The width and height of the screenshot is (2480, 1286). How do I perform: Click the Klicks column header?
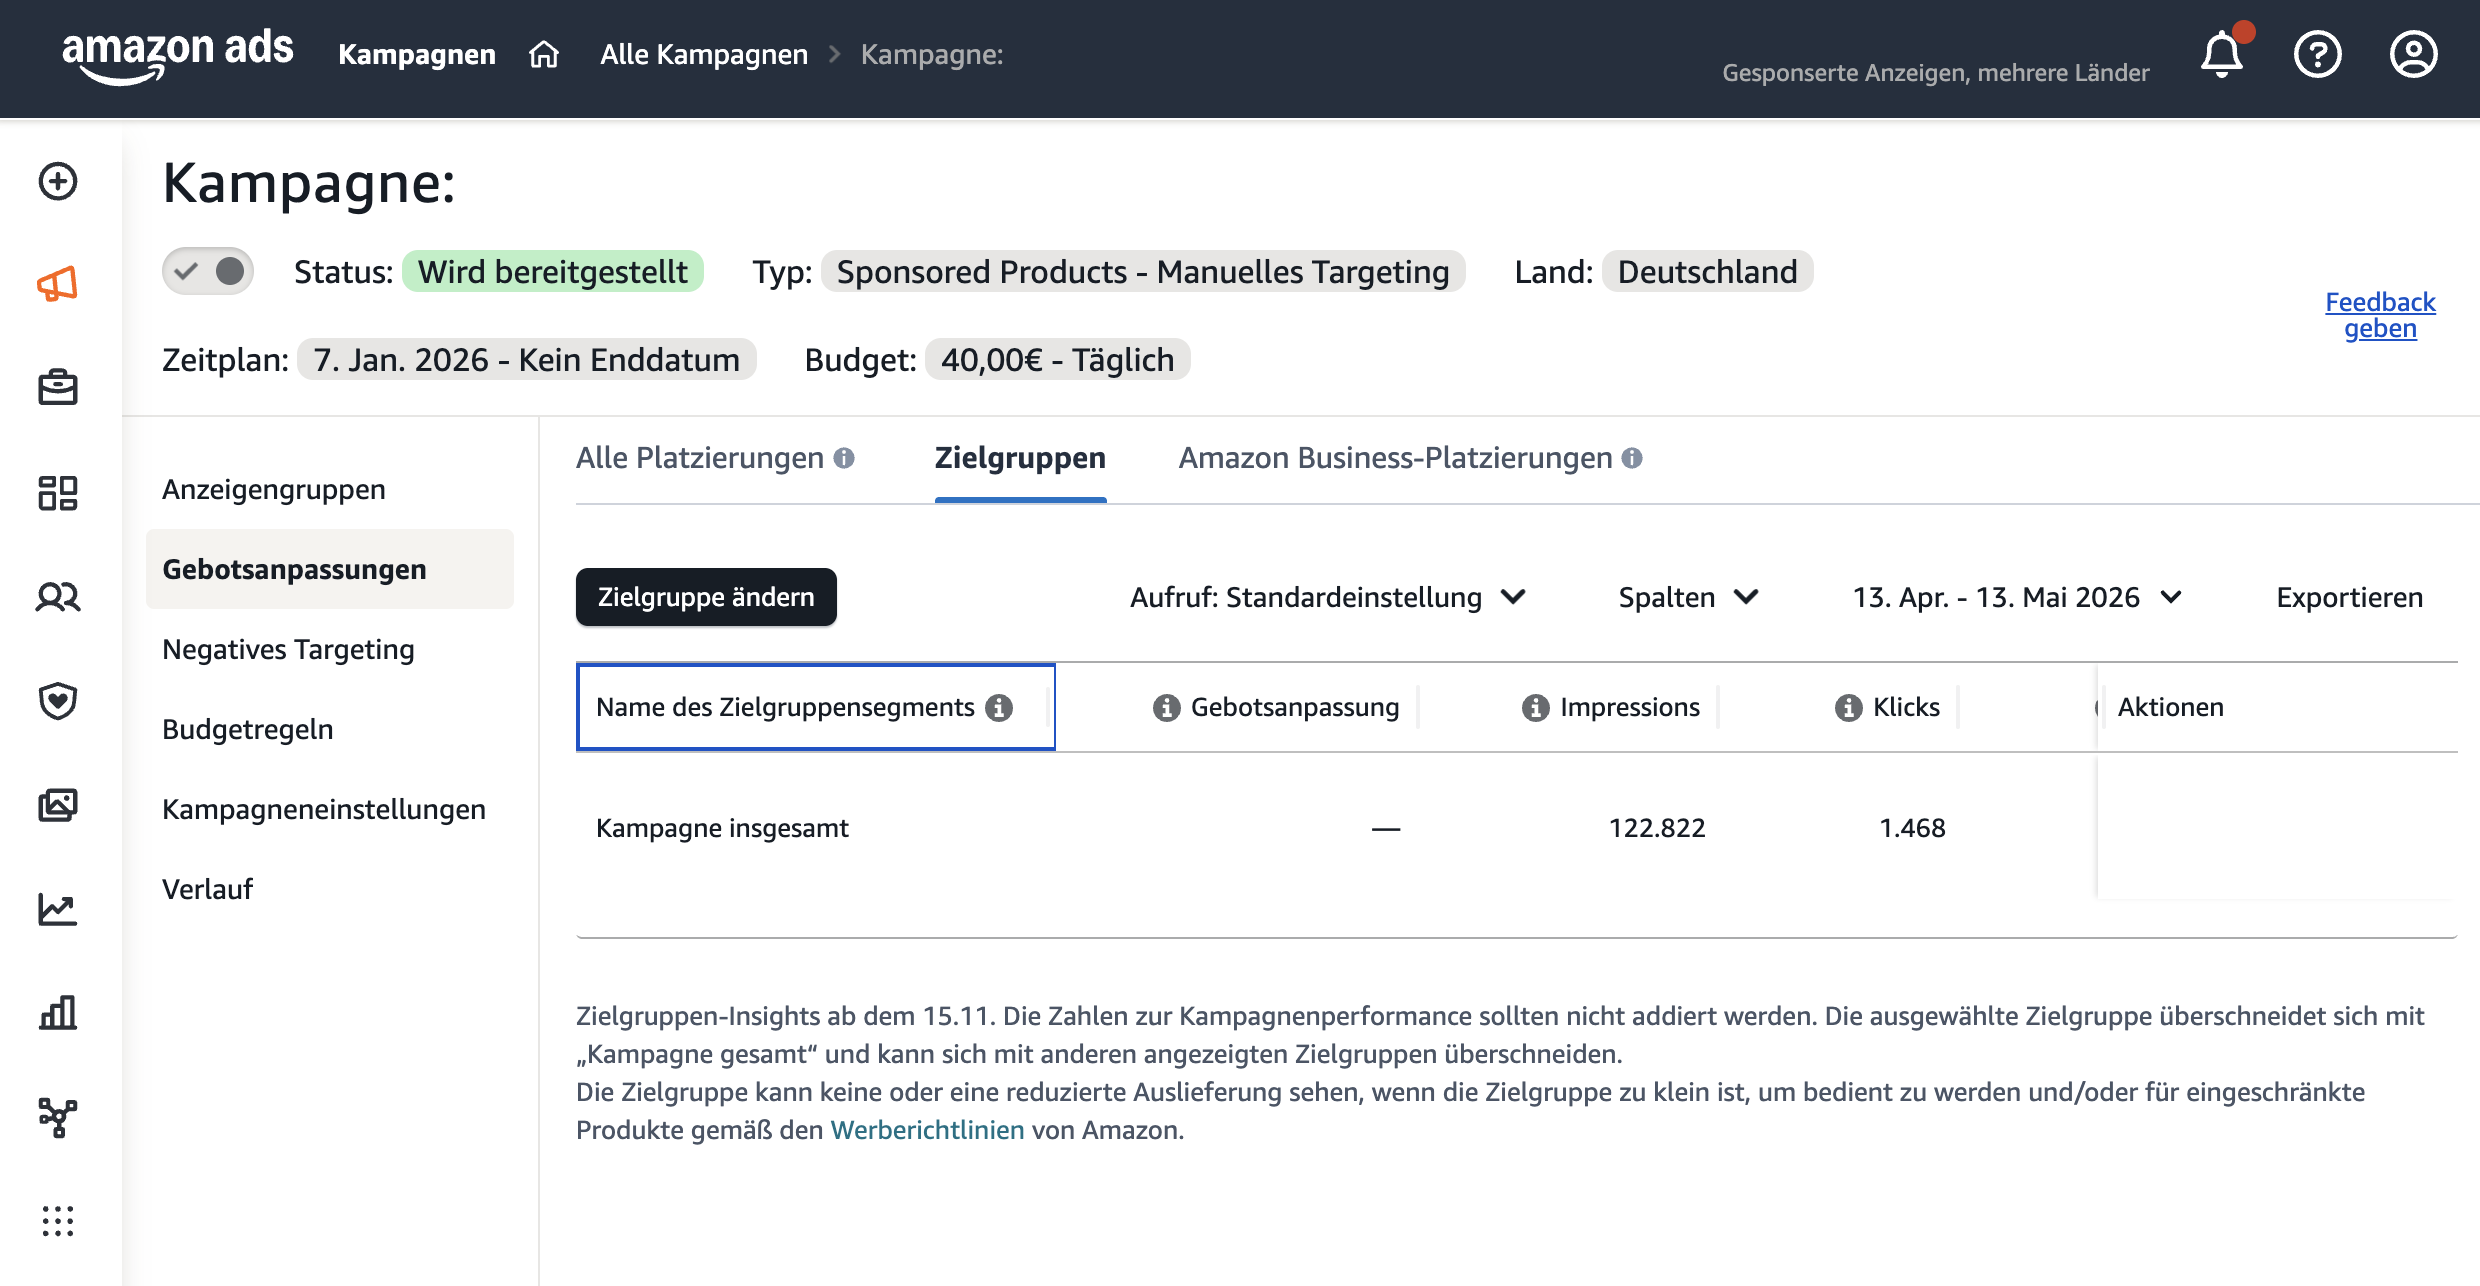pos(1906,707)
